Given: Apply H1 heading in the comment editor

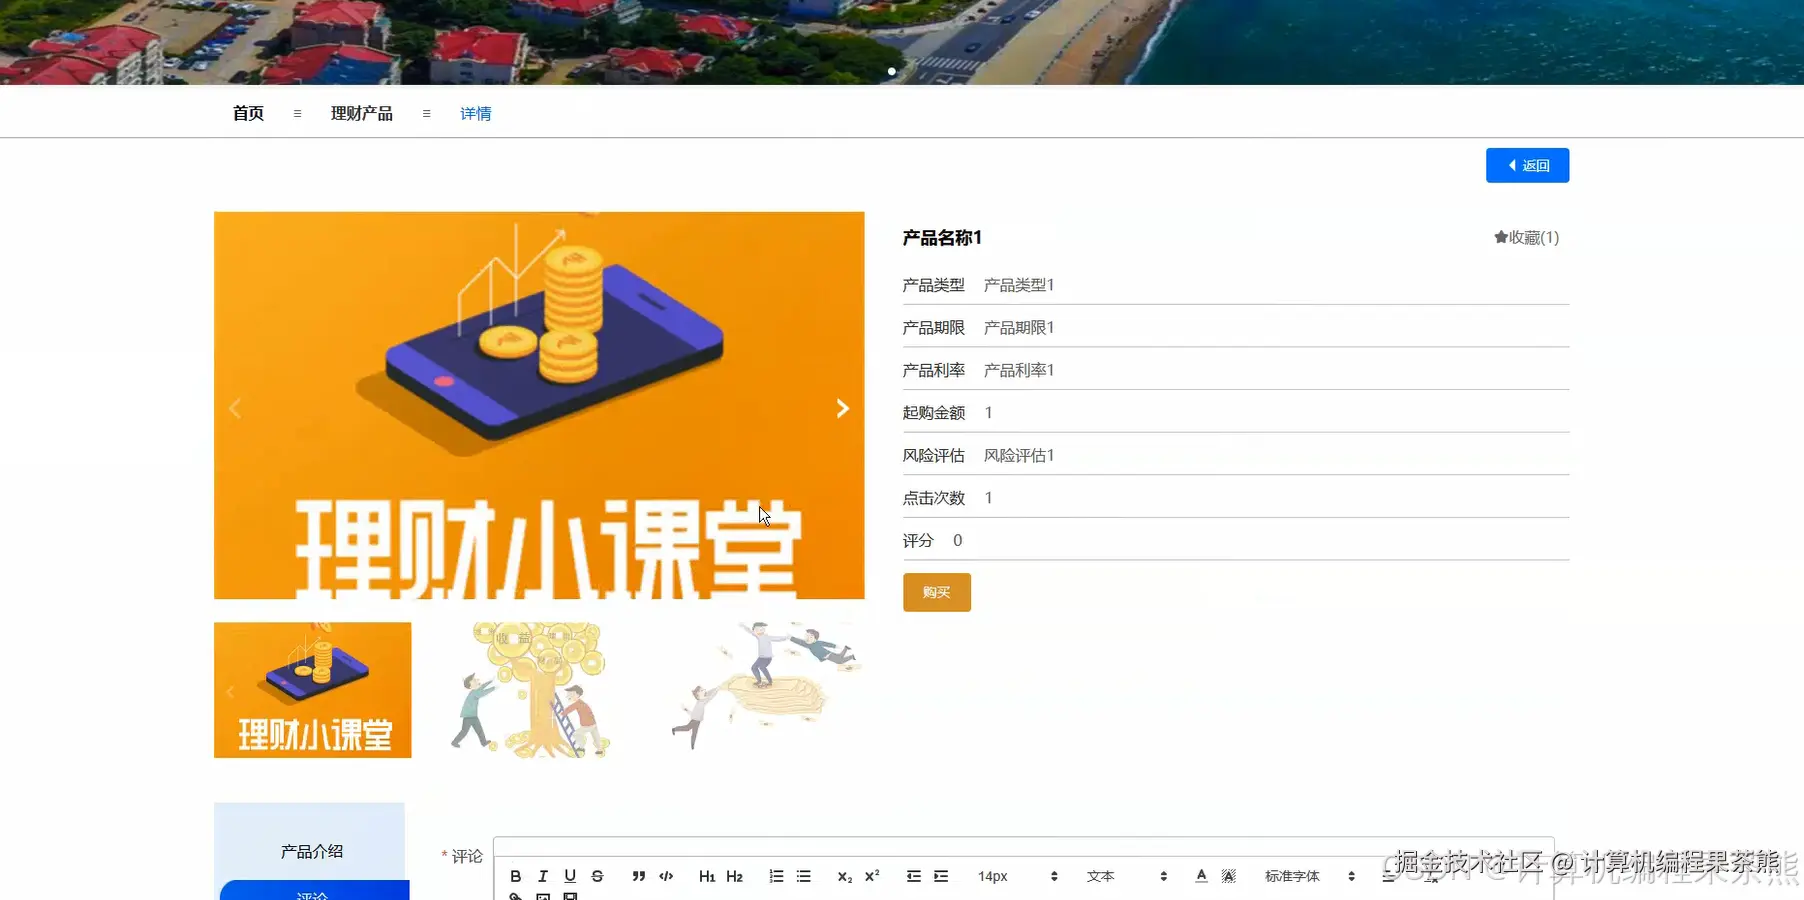Looking at the screenshot, I should point(707,876).
